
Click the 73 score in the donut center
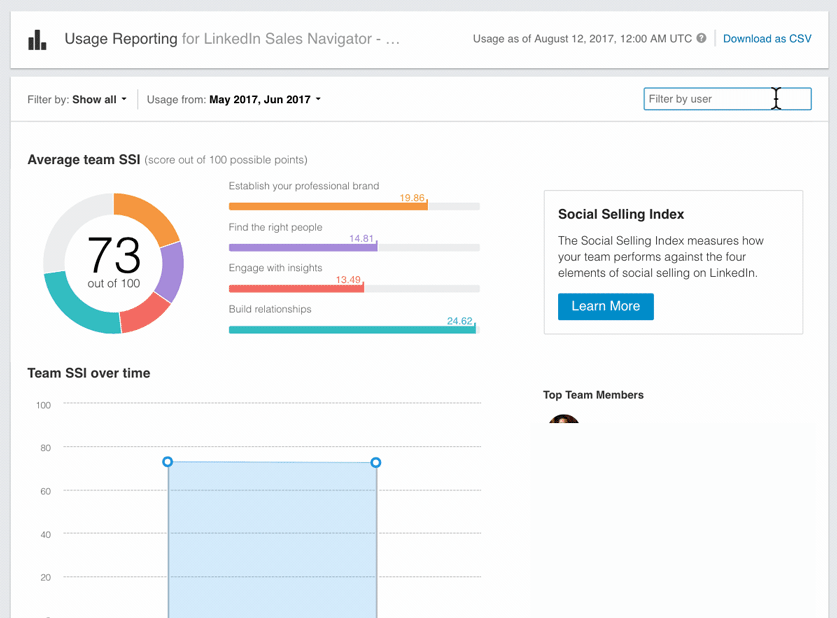point(113,255)
